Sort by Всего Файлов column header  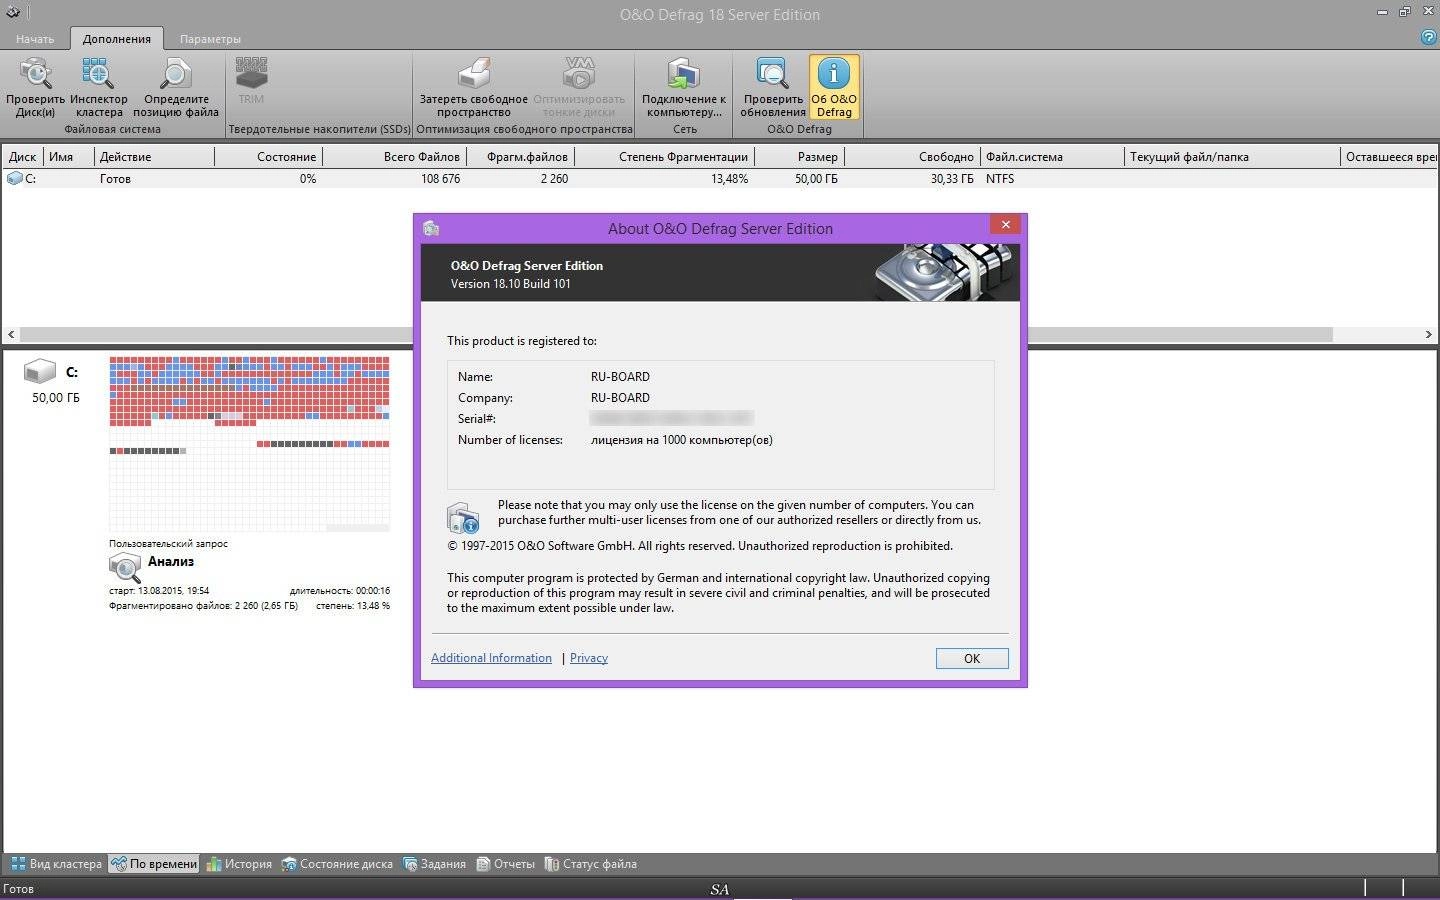coord(394,157)
